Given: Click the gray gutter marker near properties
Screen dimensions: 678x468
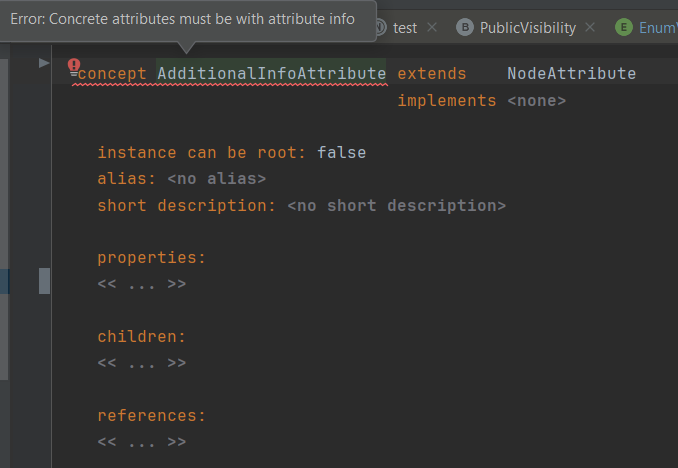Looking at the screenshot, I should [x=44, y=281].
